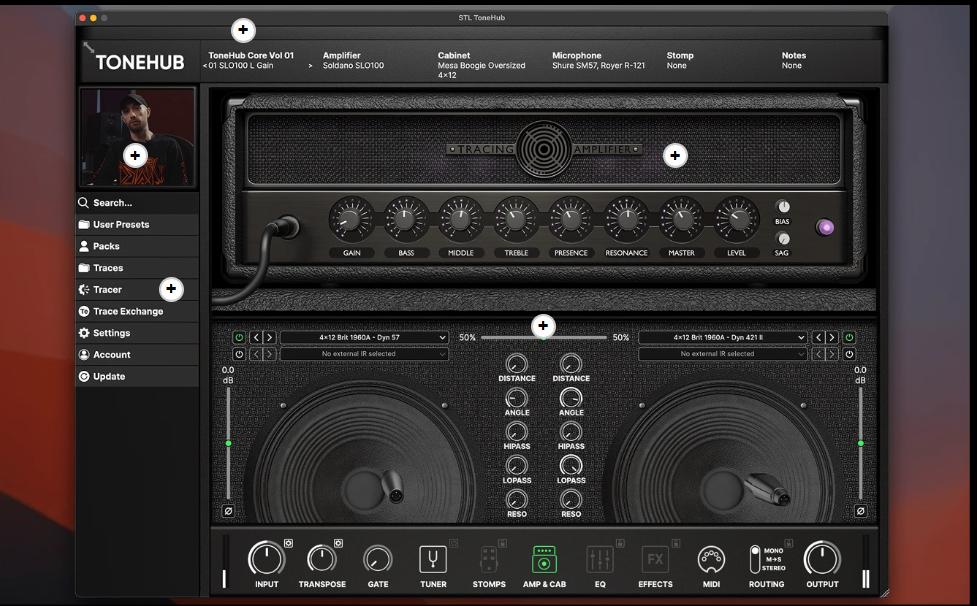Image resolution: width=977 pixels, height=606 pixels.
Task: Click the Microphone Shure SM57 header
Action: point(598,60)
